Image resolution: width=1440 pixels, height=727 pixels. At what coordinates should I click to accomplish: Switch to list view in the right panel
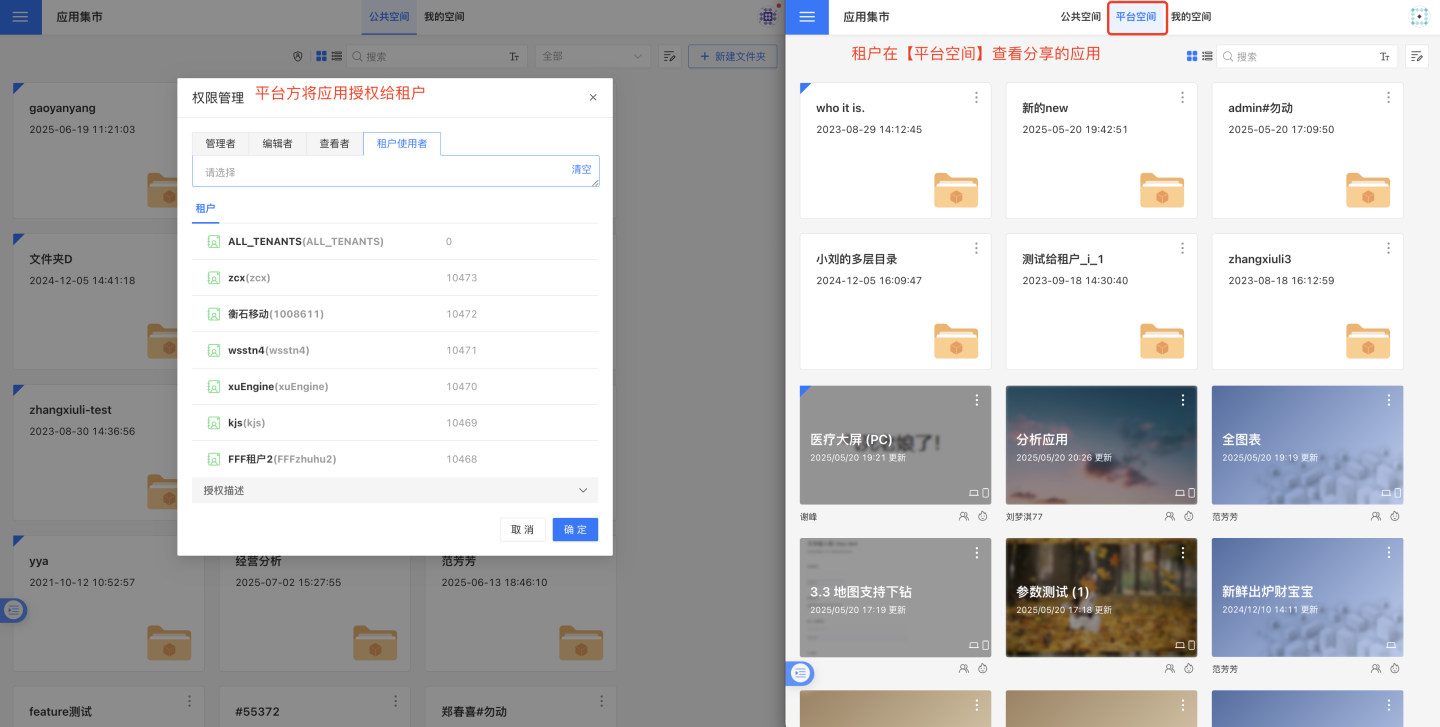pyautogui.click(x=1207, y=57)
